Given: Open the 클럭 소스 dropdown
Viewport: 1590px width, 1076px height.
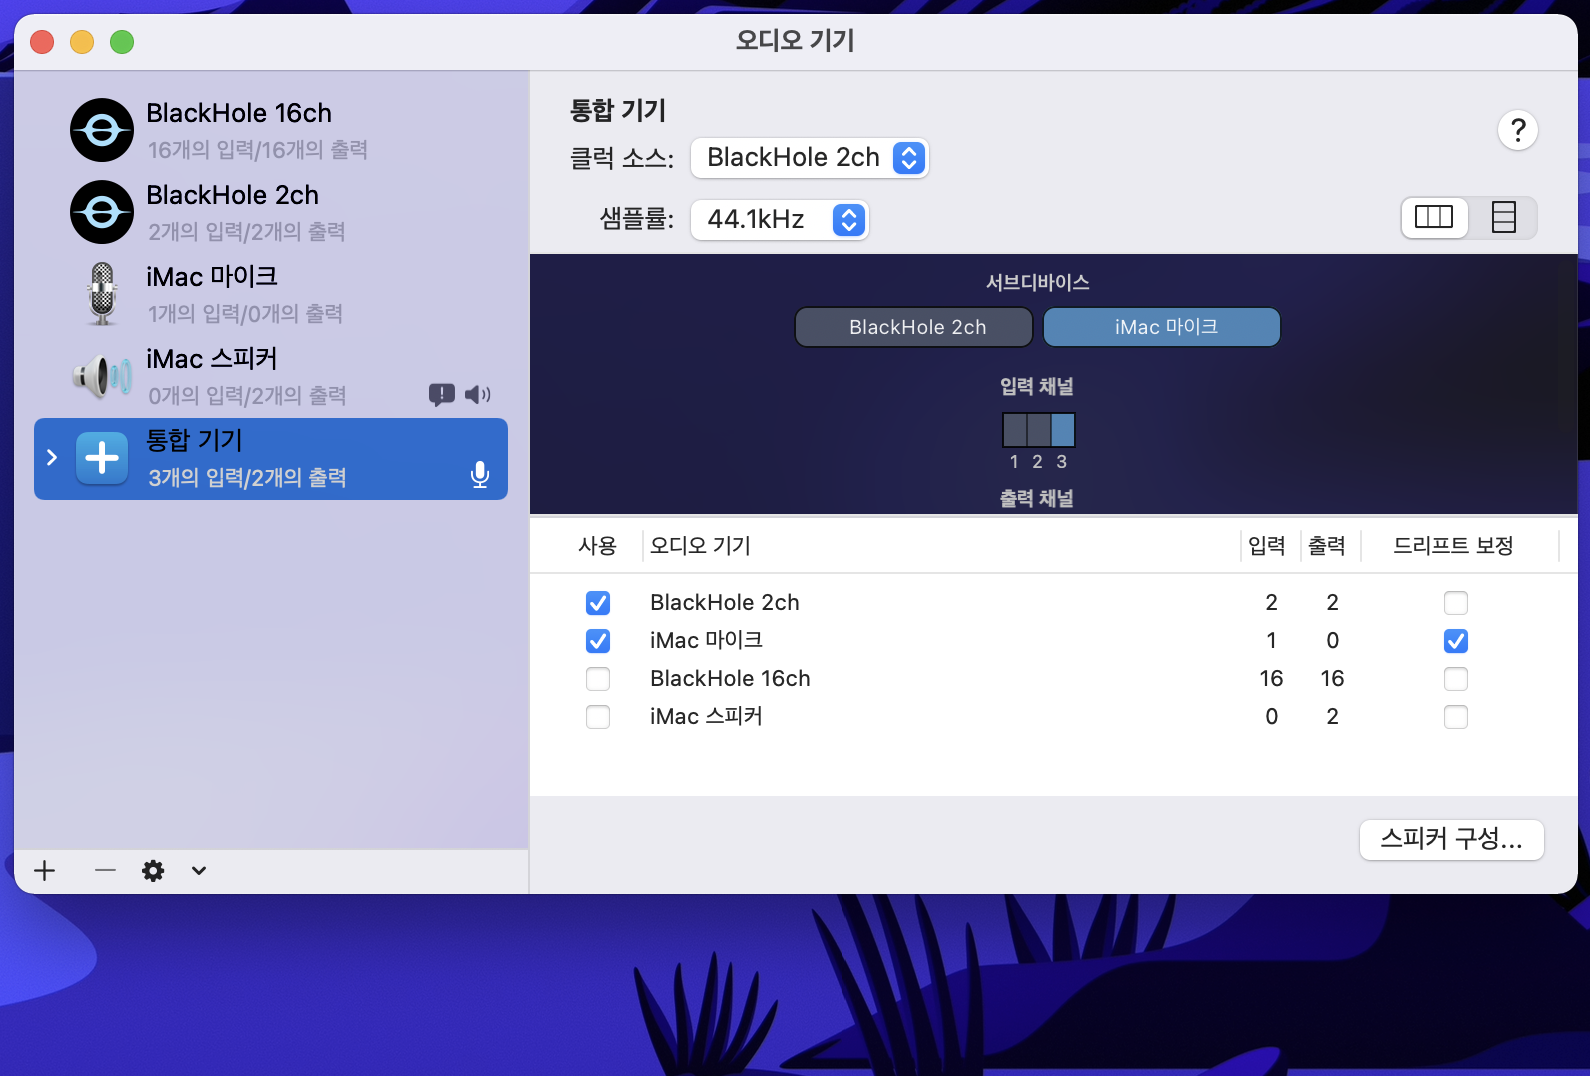Looking at the screenshot, I should (x=810, y=158).
